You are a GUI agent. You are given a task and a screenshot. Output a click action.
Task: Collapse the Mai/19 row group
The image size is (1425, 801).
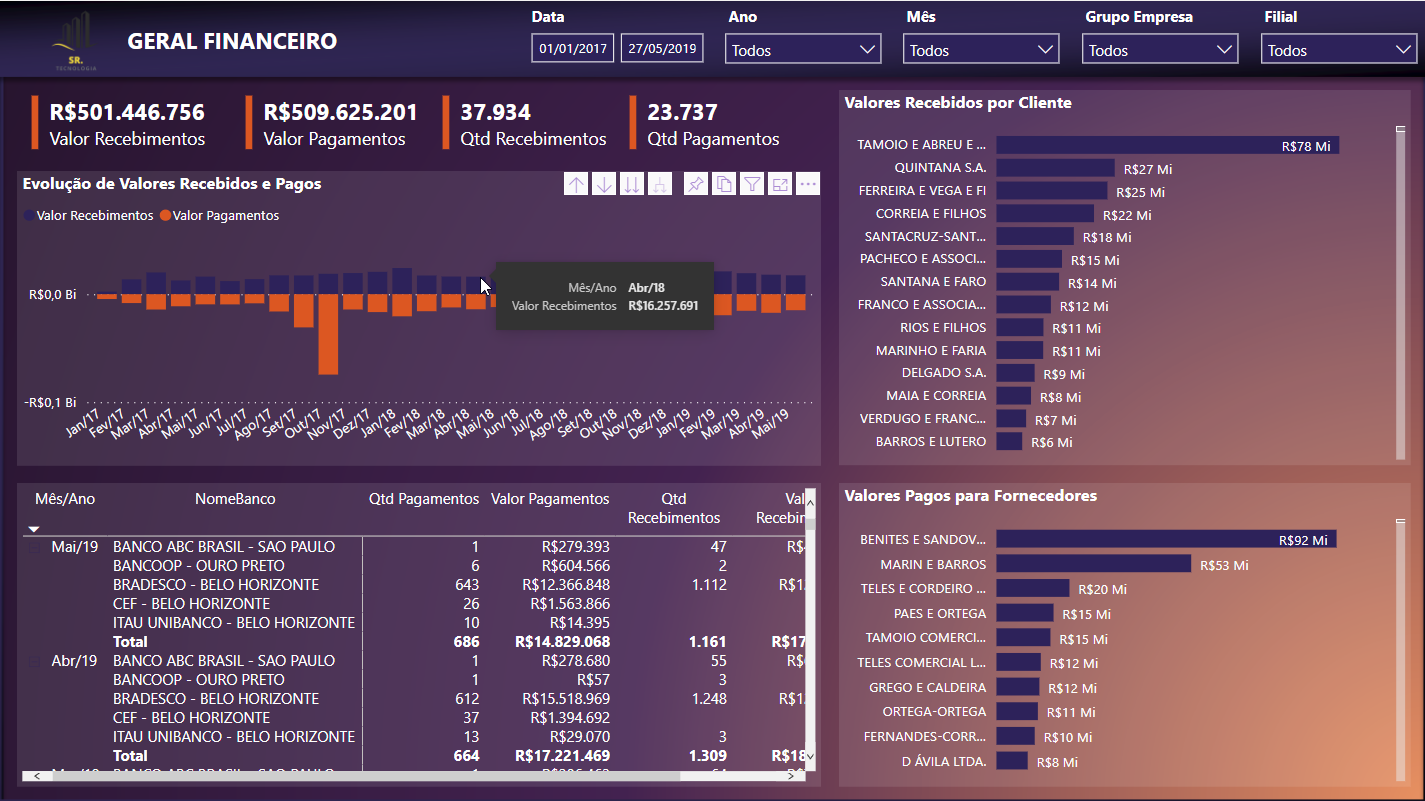36,547
